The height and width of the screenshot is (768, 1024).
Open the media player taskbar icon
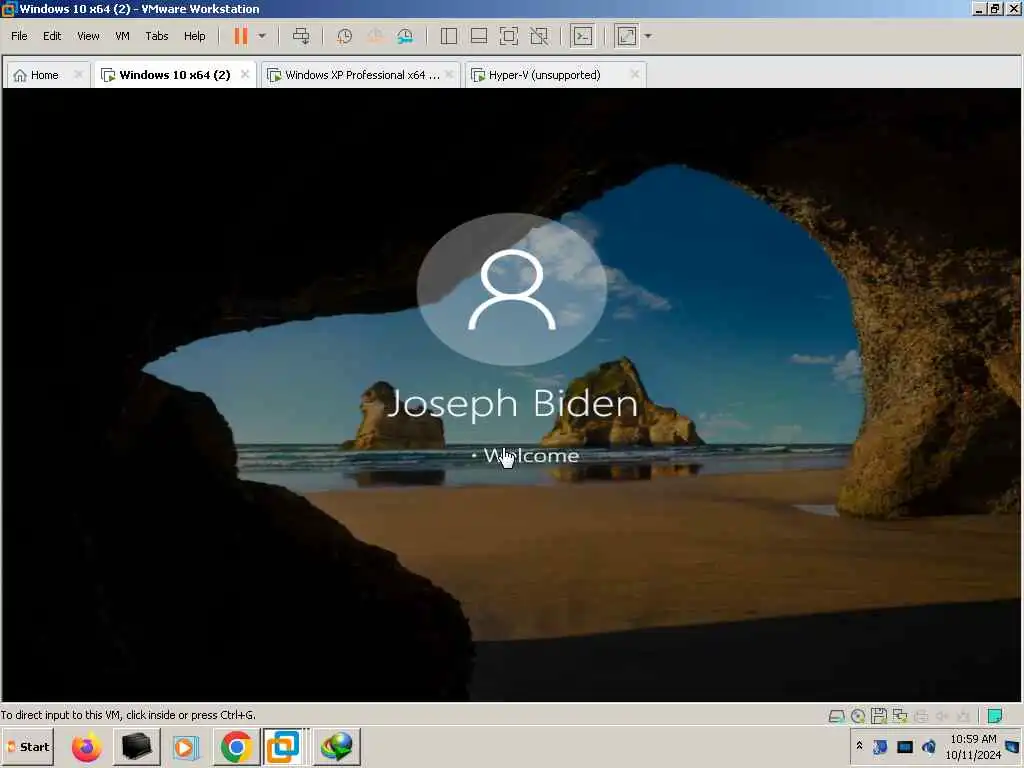click(185, 747)
